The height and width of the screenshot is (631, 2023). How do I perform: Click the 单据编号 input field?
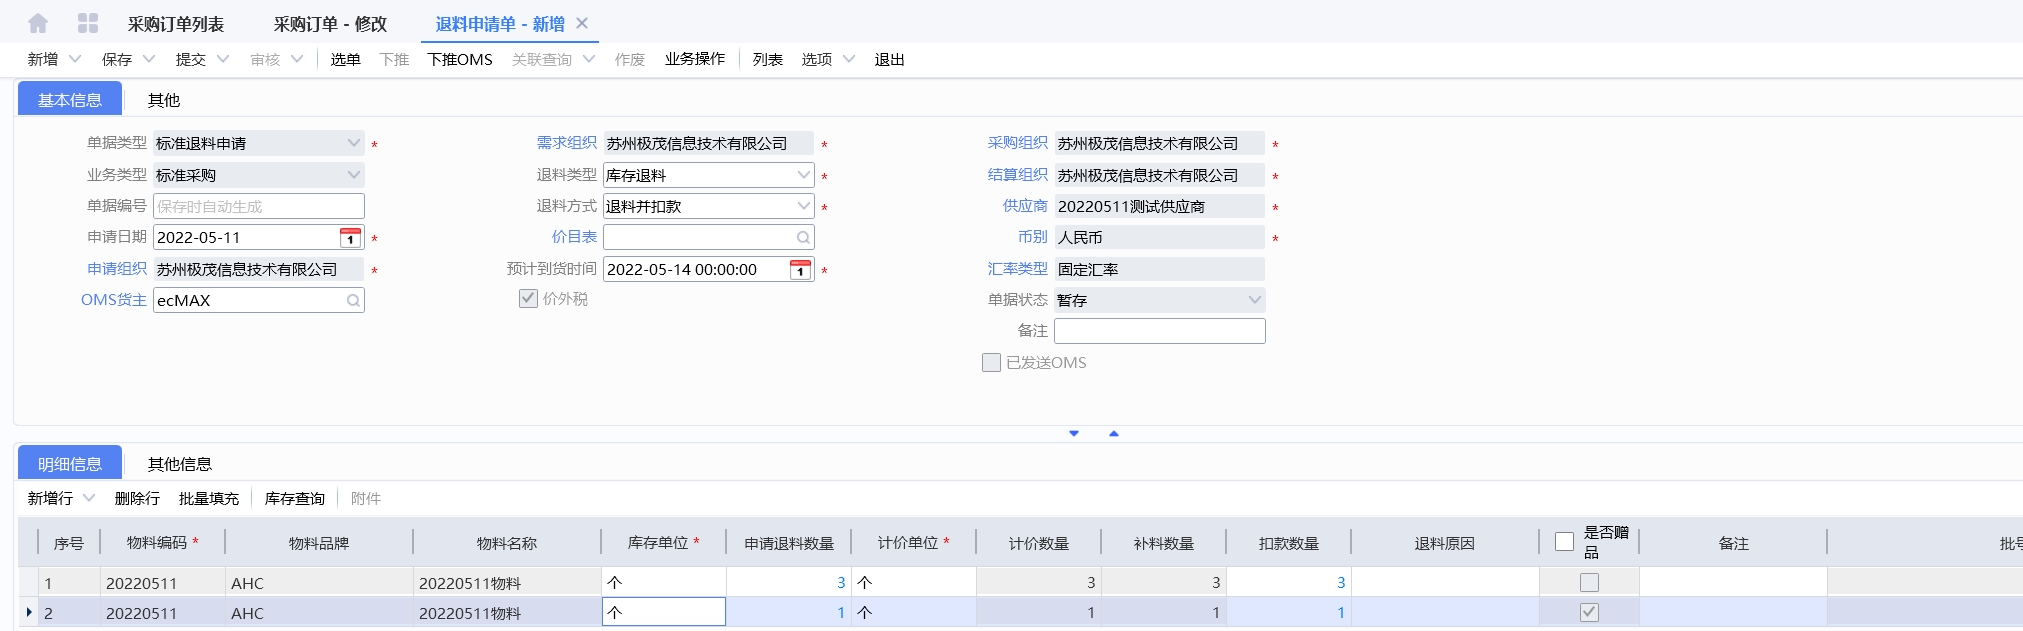[259, 206]
